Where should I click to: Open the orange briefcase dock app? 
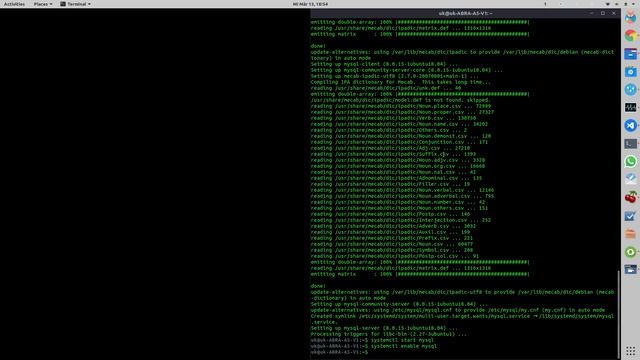click(630, 233)
